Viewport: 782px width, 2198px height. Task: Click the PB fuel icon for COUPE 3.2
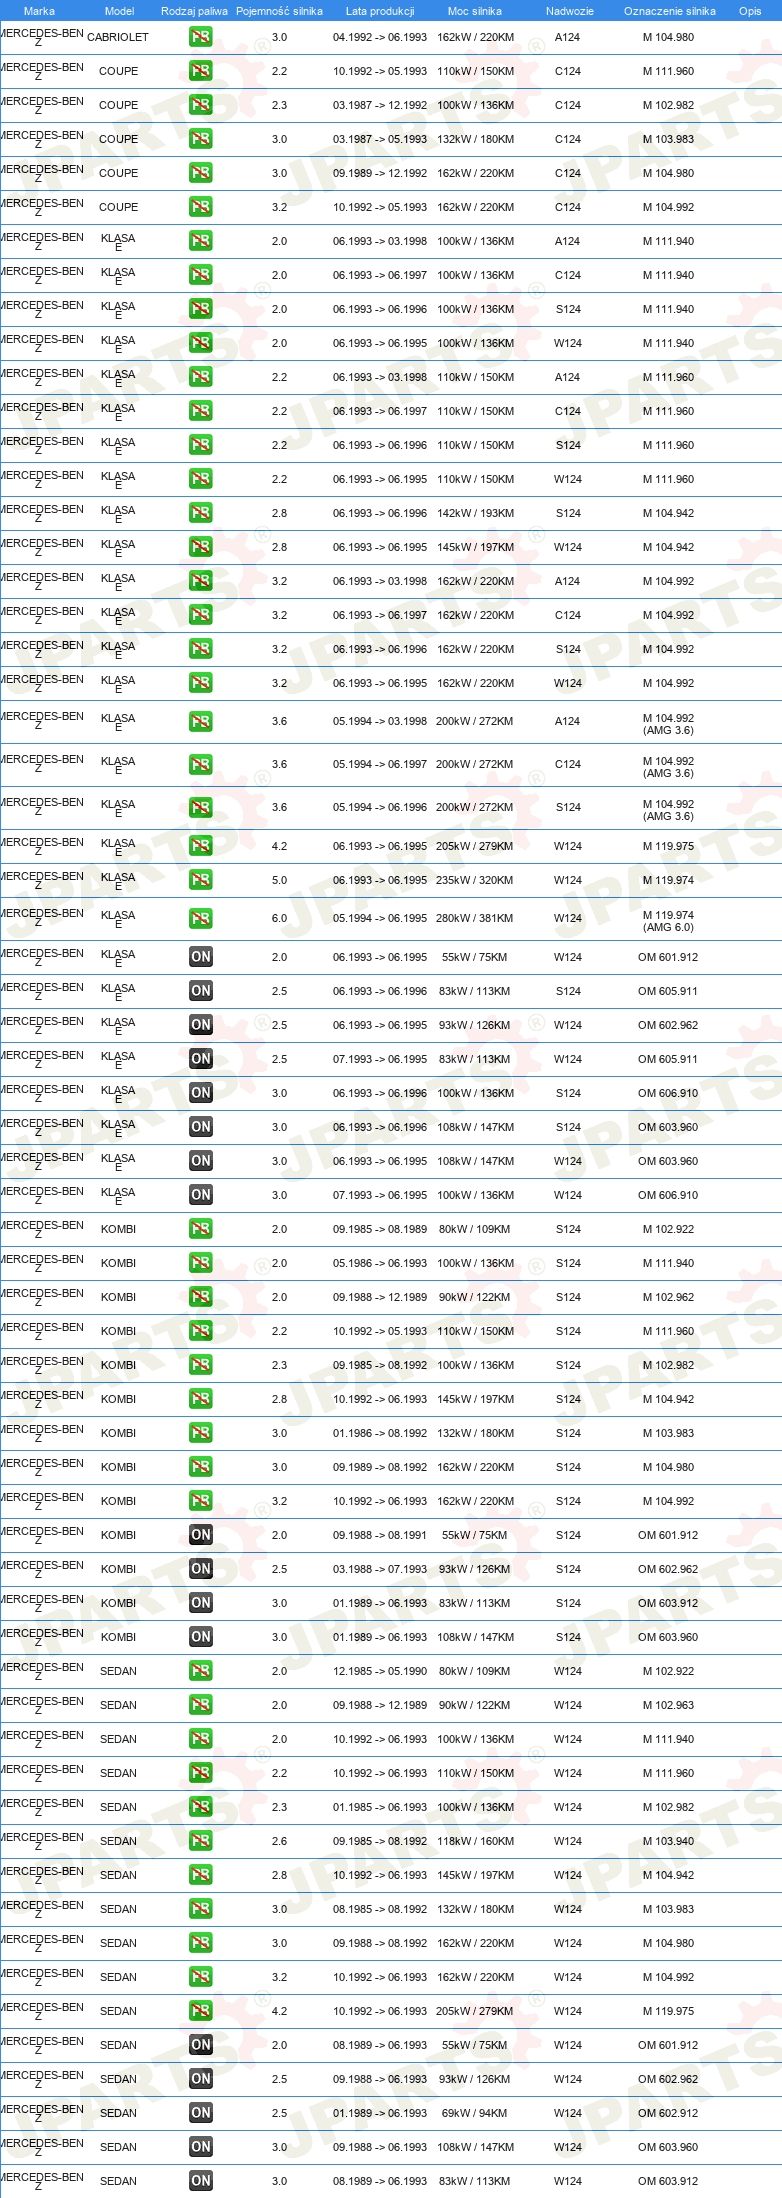[x=200, y=207]
